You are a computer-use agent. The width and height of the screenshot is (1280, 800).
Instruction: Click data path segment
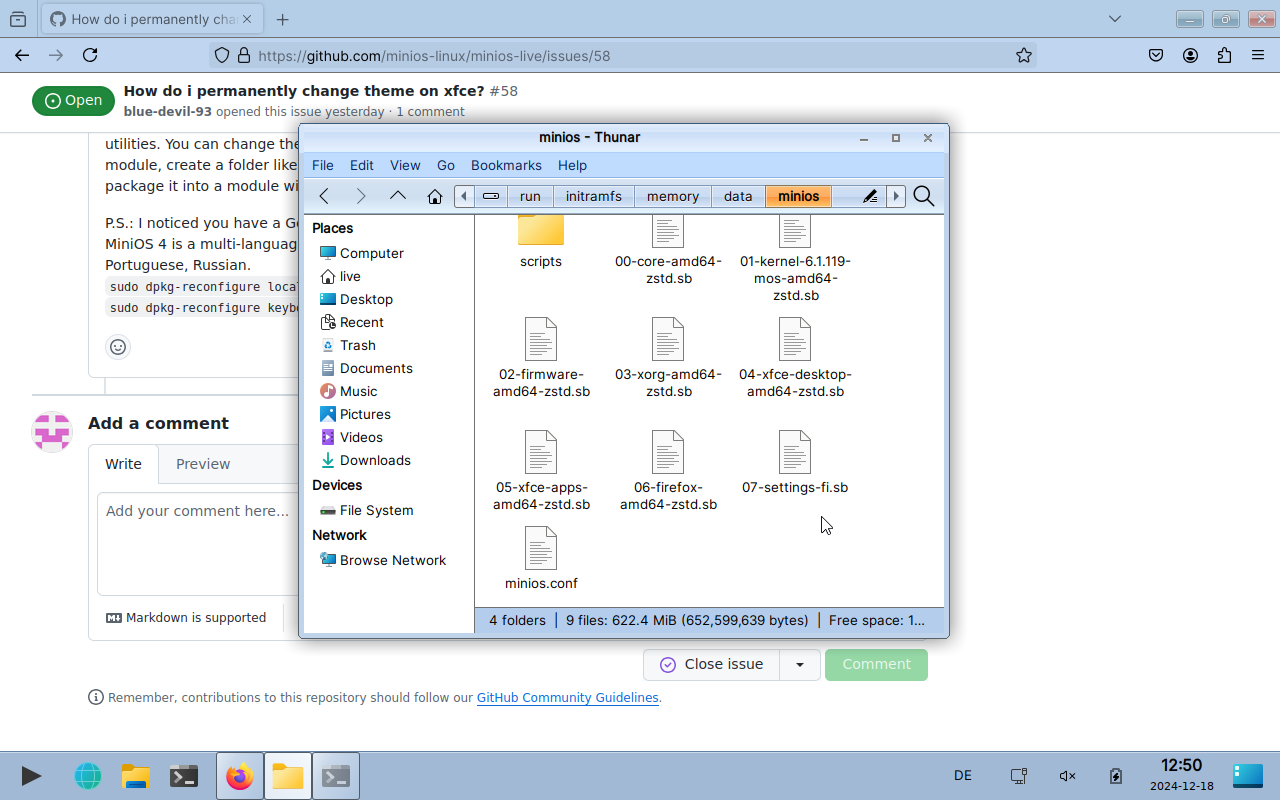click(x=738, y=196)
